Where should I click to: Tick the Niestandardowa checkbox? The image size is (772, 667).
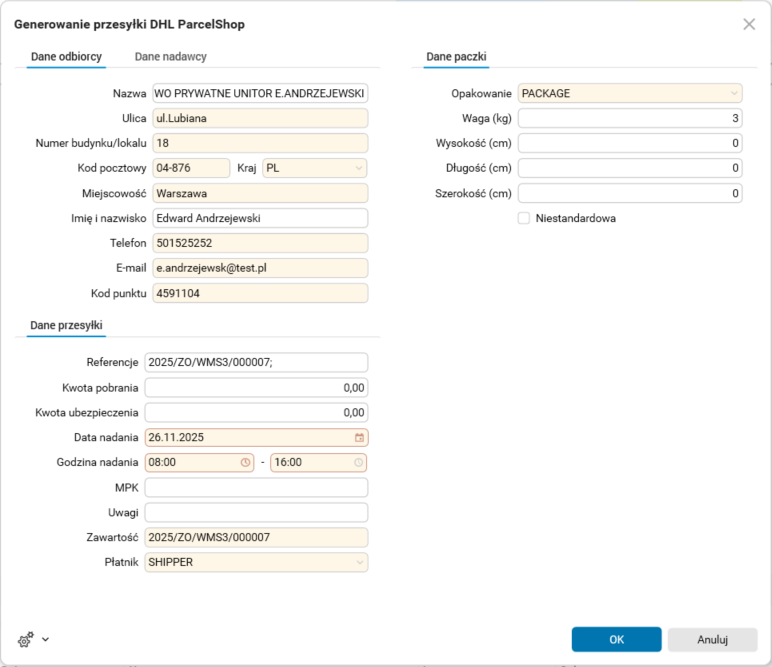(524, 218)
